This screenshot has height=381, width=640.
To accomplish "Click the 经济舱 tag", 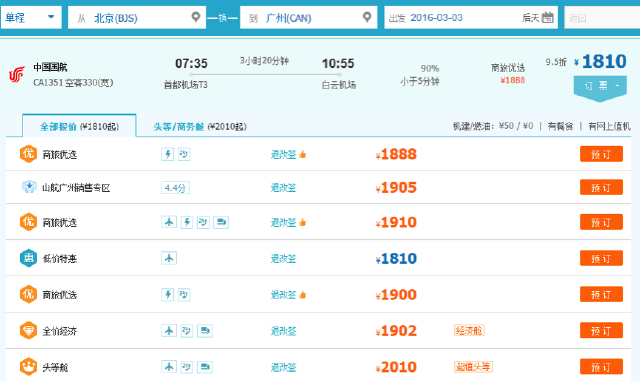I will 469,330.
